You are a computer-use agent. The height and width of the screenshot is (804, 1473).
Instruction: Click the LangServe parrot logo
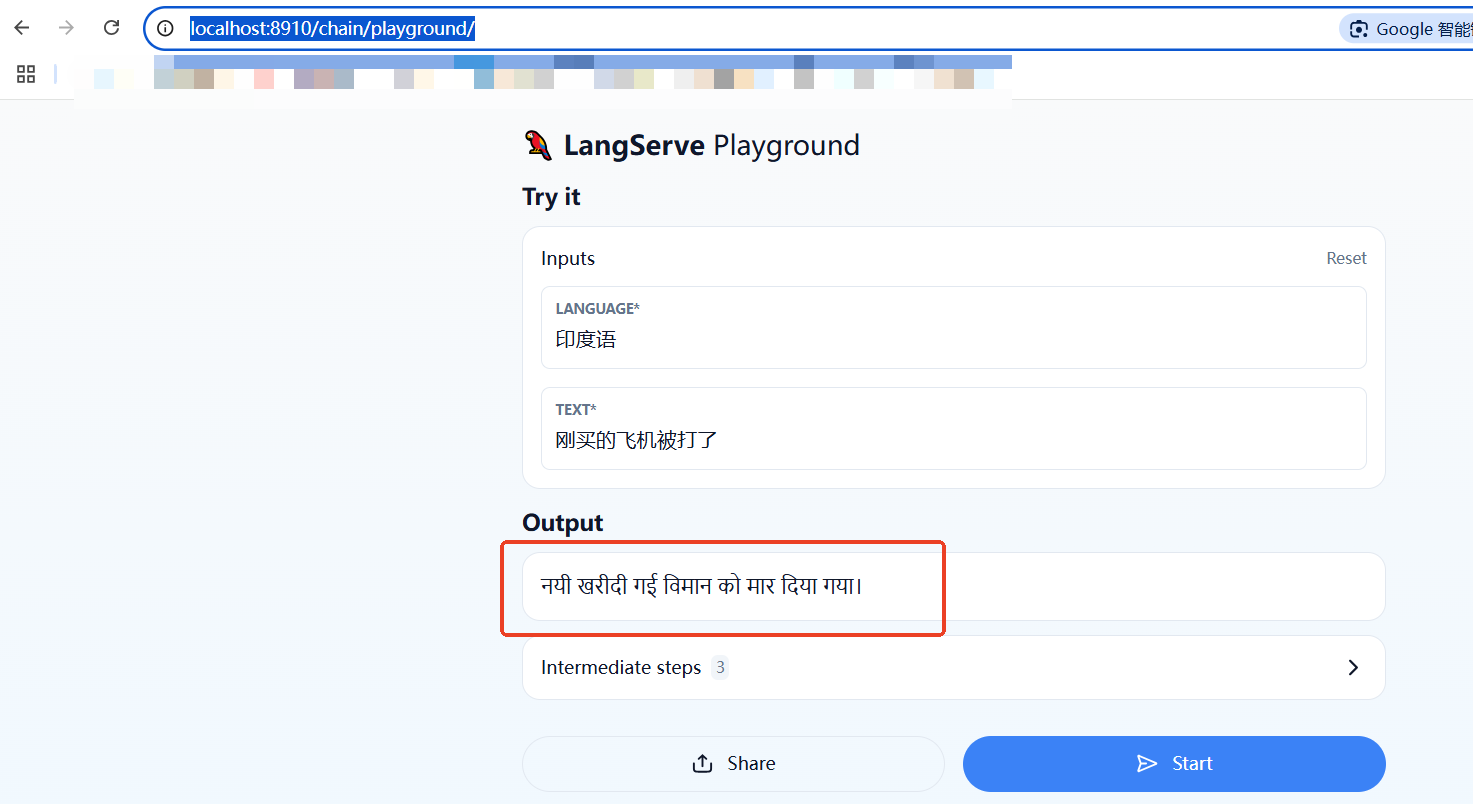pos(538,145)
